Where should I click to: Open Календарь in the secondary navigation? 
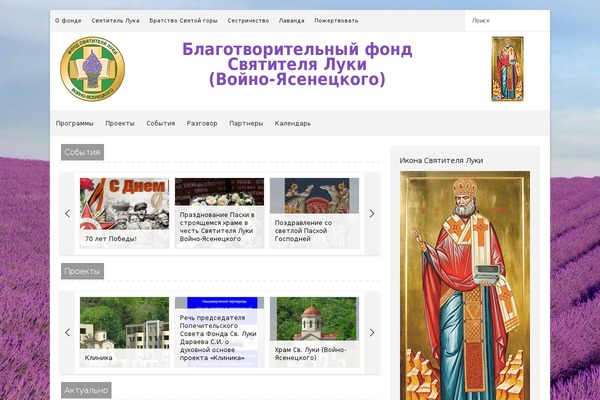[293, 123]
